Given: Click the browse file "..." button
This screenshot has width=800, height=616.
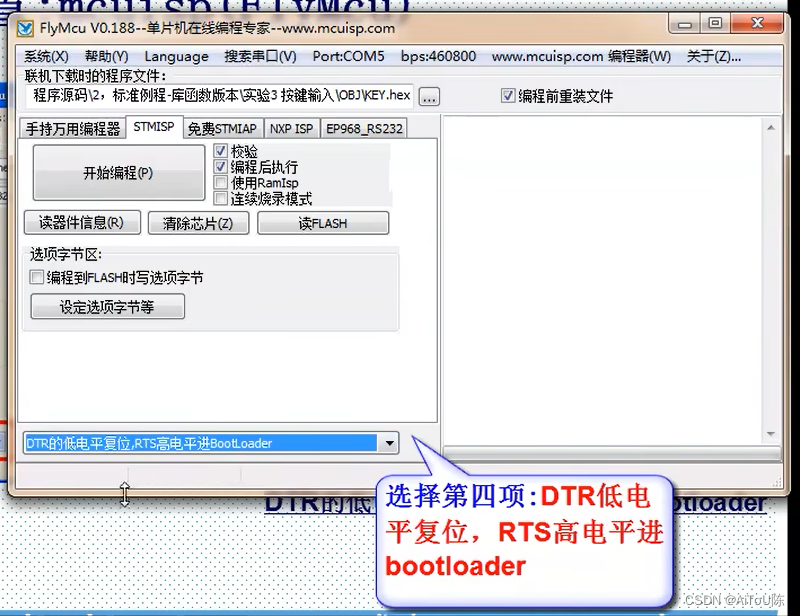Looking at the screenshot, I should 429,96.
